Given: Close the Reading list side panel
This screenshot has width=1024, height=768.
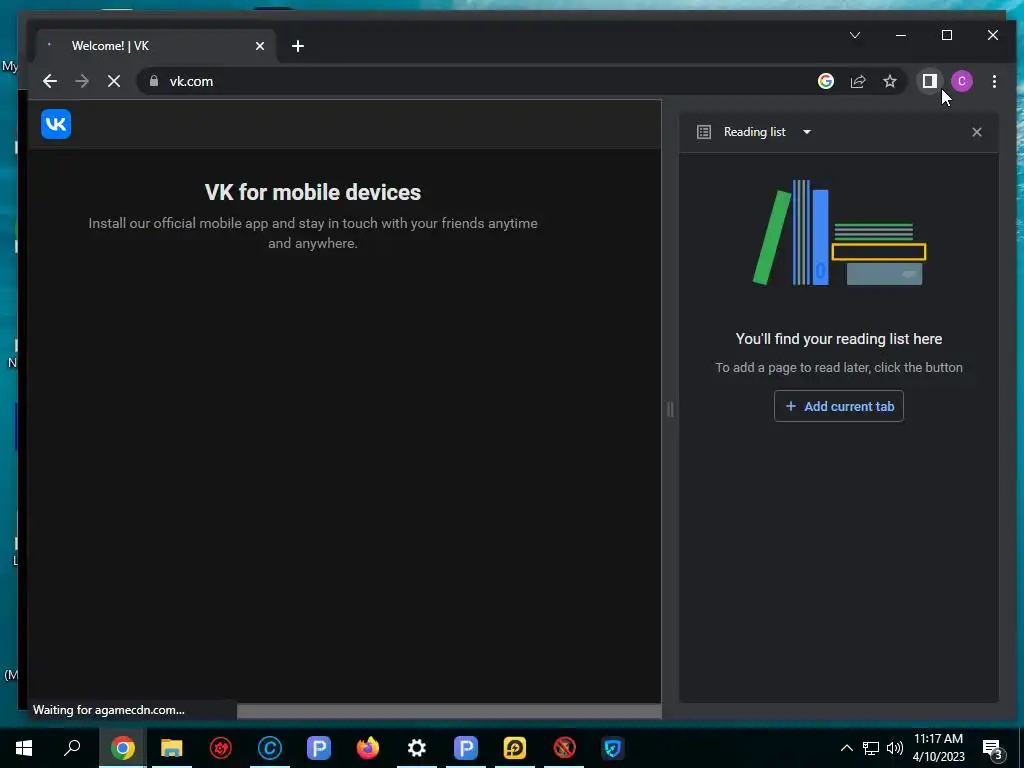Looking at the screenshot, I should click(x=977, y=132).
